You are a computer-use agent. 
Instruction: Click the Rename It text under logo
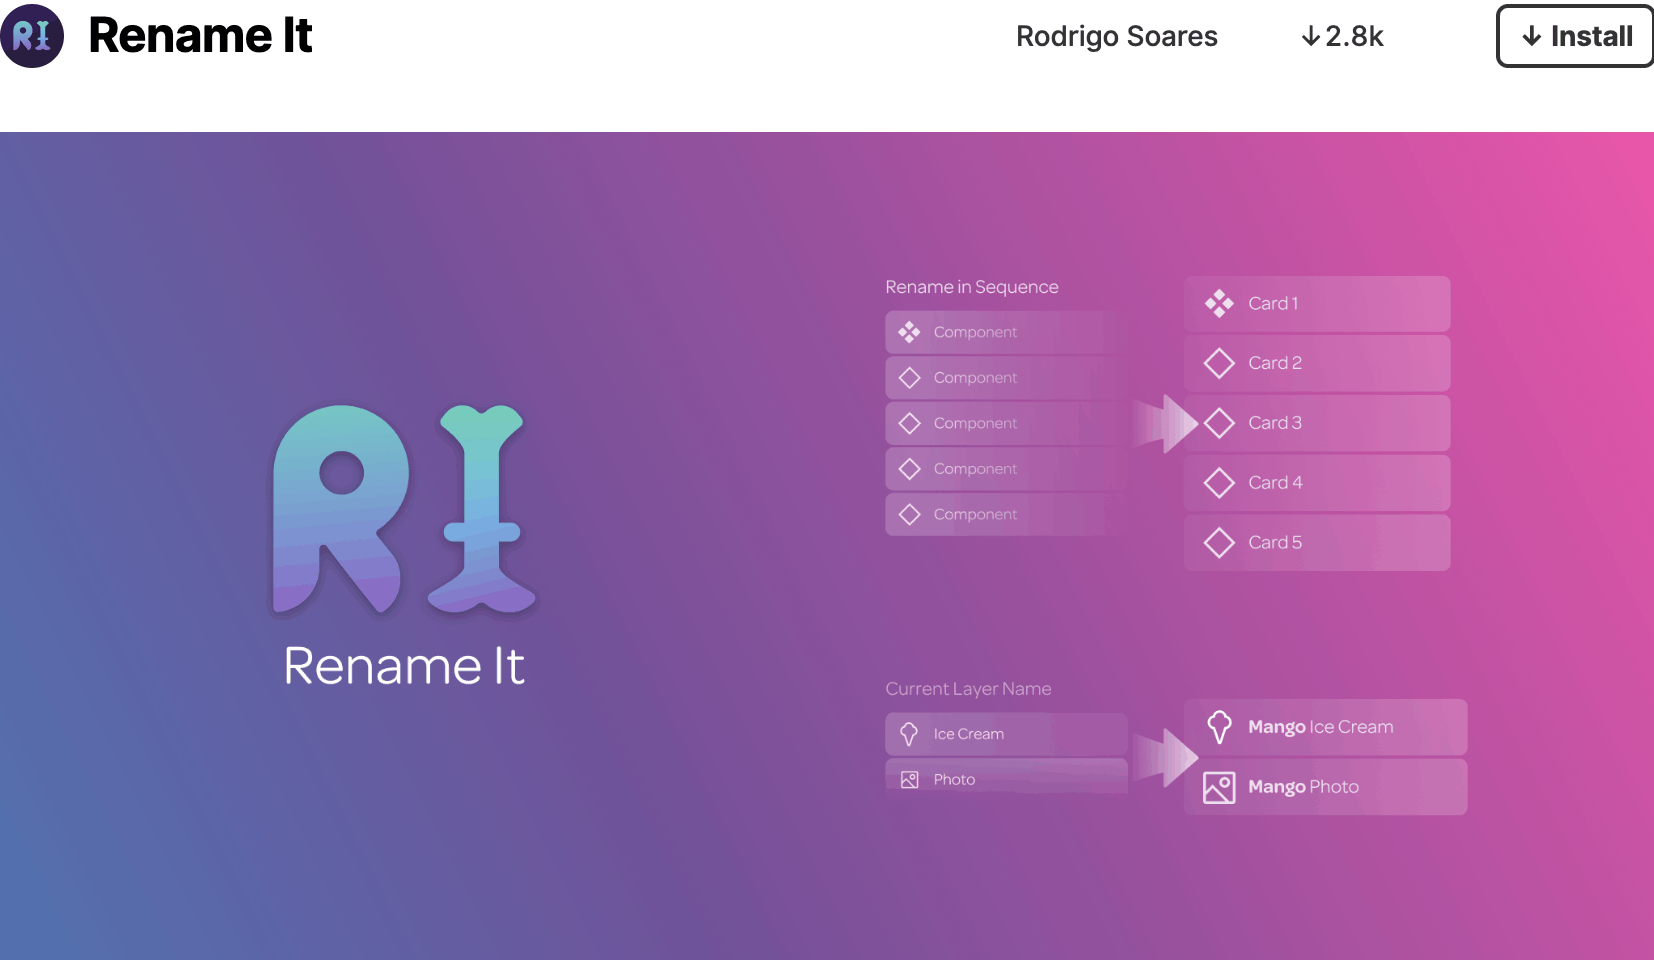tap(403, 666)
